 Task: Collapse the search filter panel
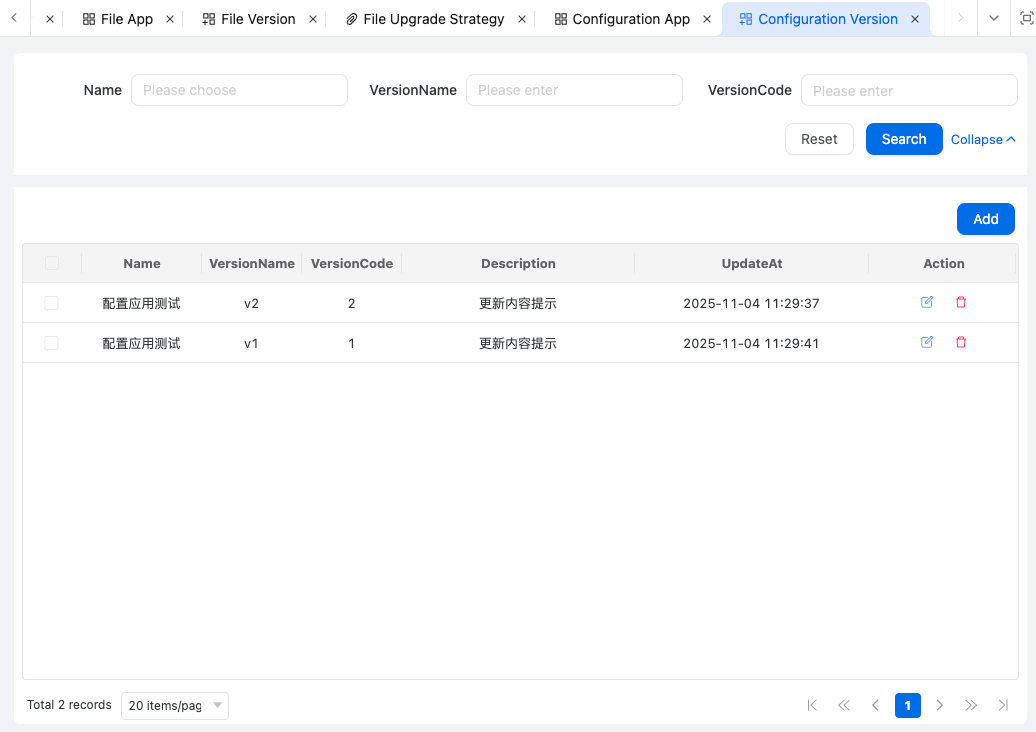coord(982,139)
